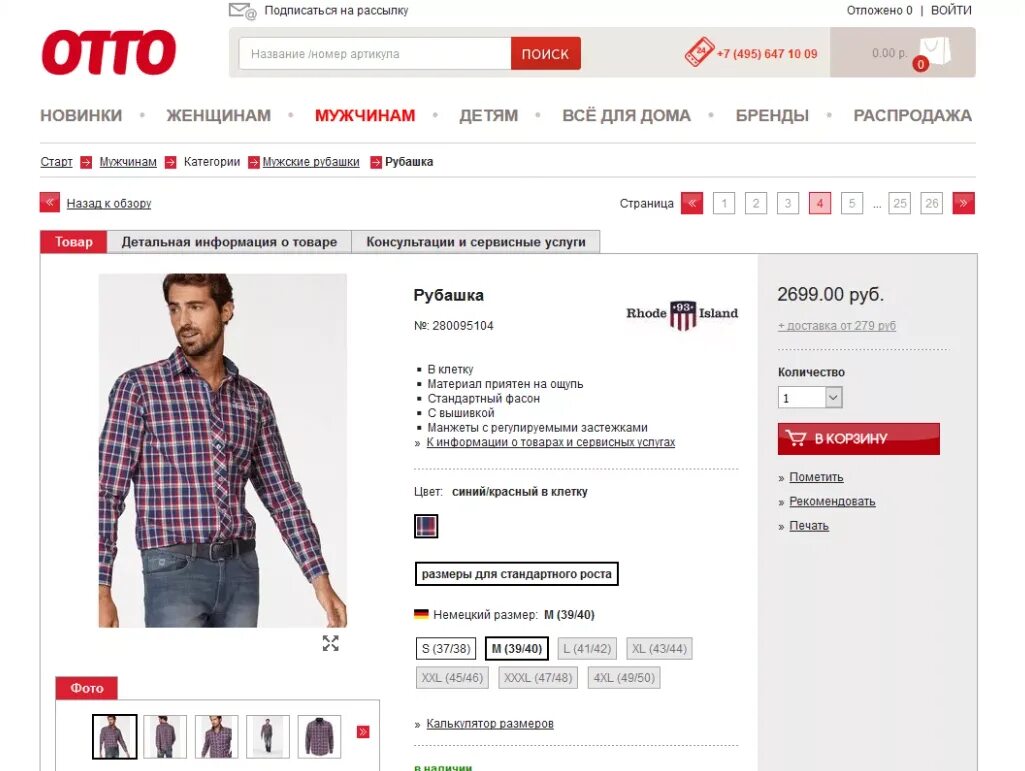The image size is (1025, 771).
Task: Open the МУЖЧИНАМ menu category
Action: click(x=365, y=116)
